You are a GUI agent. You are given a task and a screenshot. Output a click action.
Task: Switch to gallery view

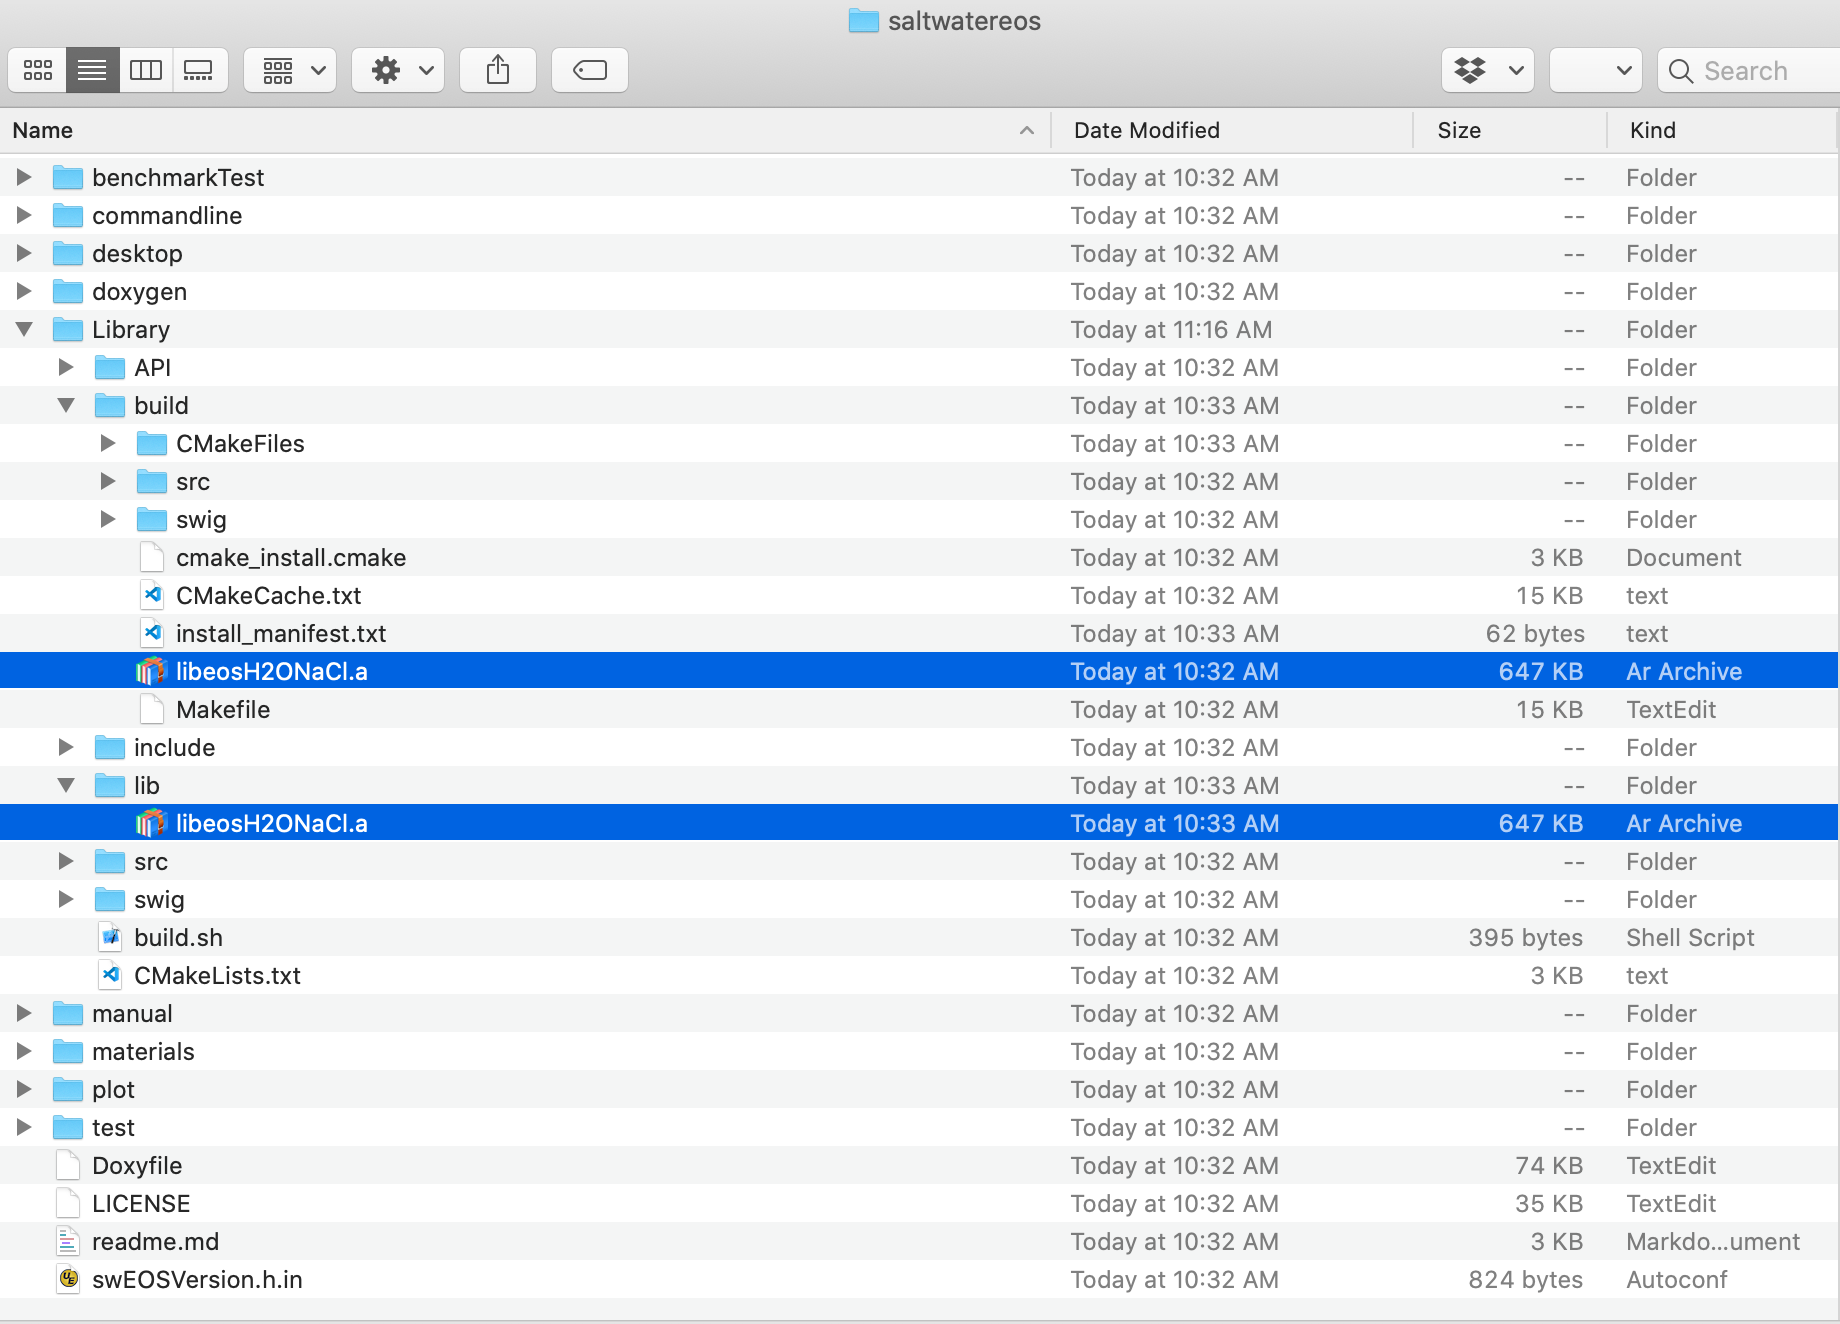point(199,70)
